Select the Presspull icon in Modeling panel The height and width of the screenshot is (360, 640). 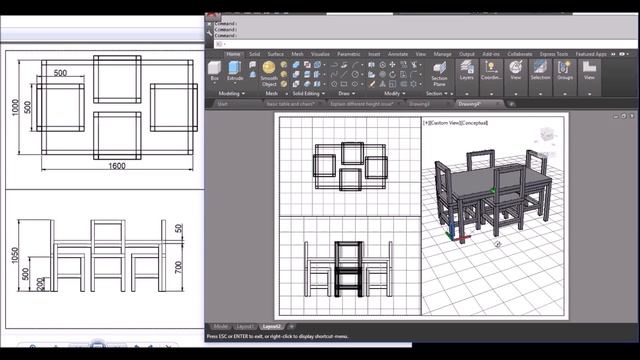(253, 74)
